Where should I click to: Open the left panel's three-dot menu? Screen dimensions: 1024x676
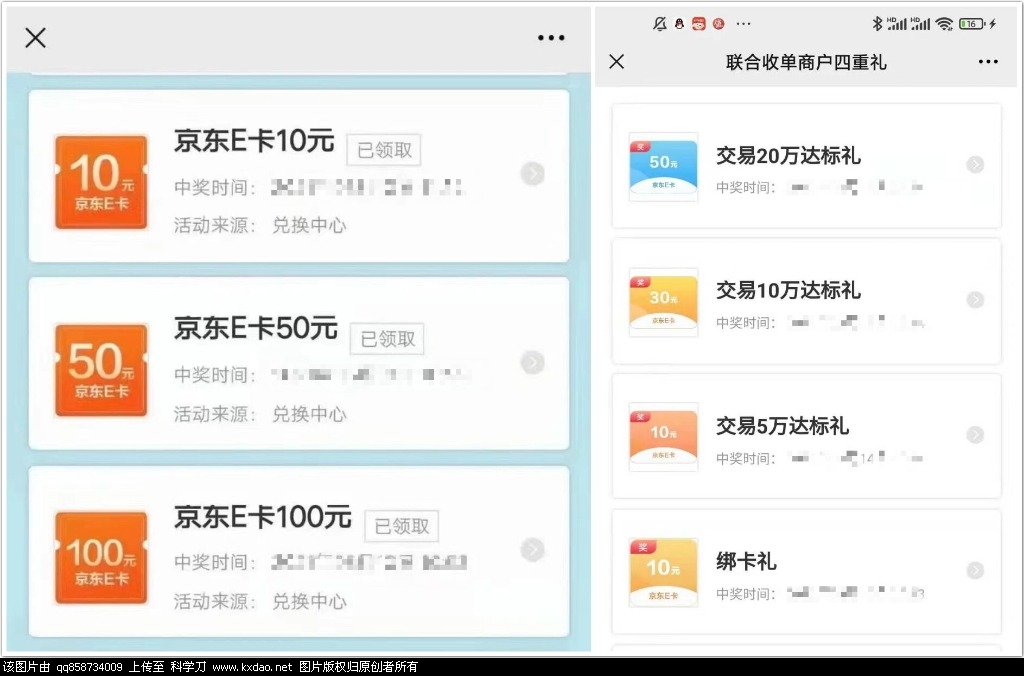coord(551,38)
